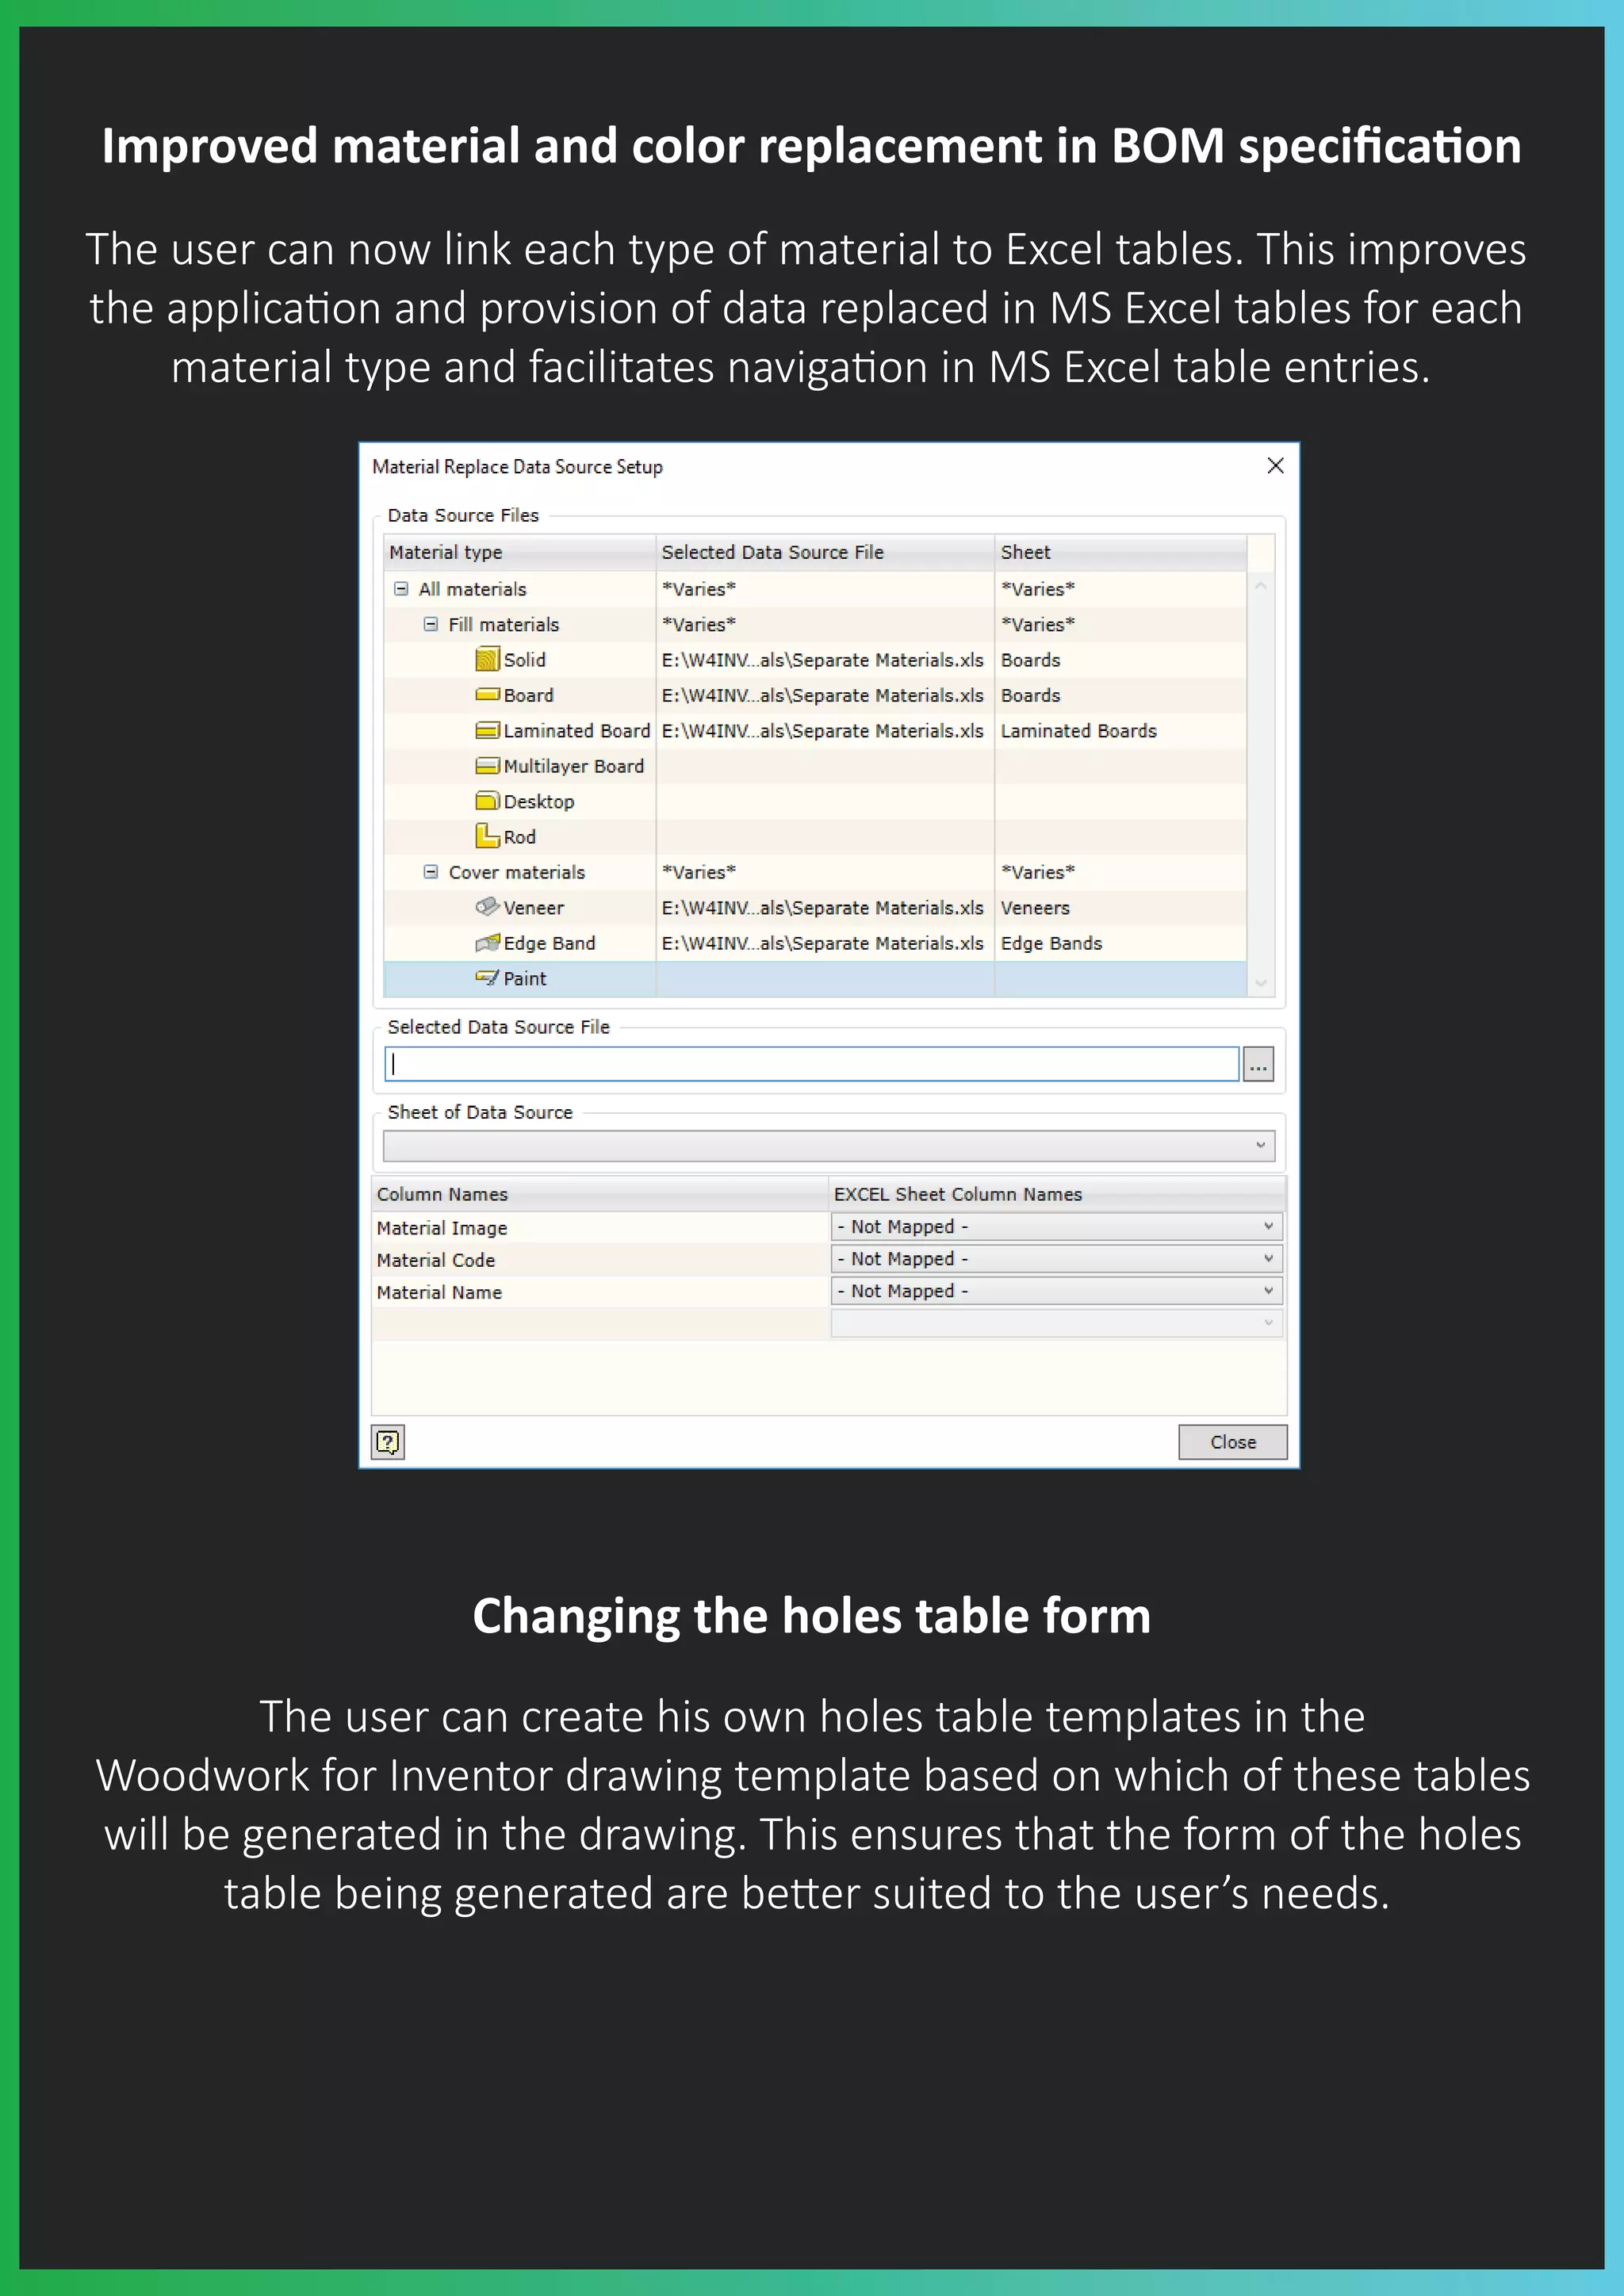Click the Boards sheet cell in the Solid row
Screen dimensions: 1624x2296
(1120, 659)
